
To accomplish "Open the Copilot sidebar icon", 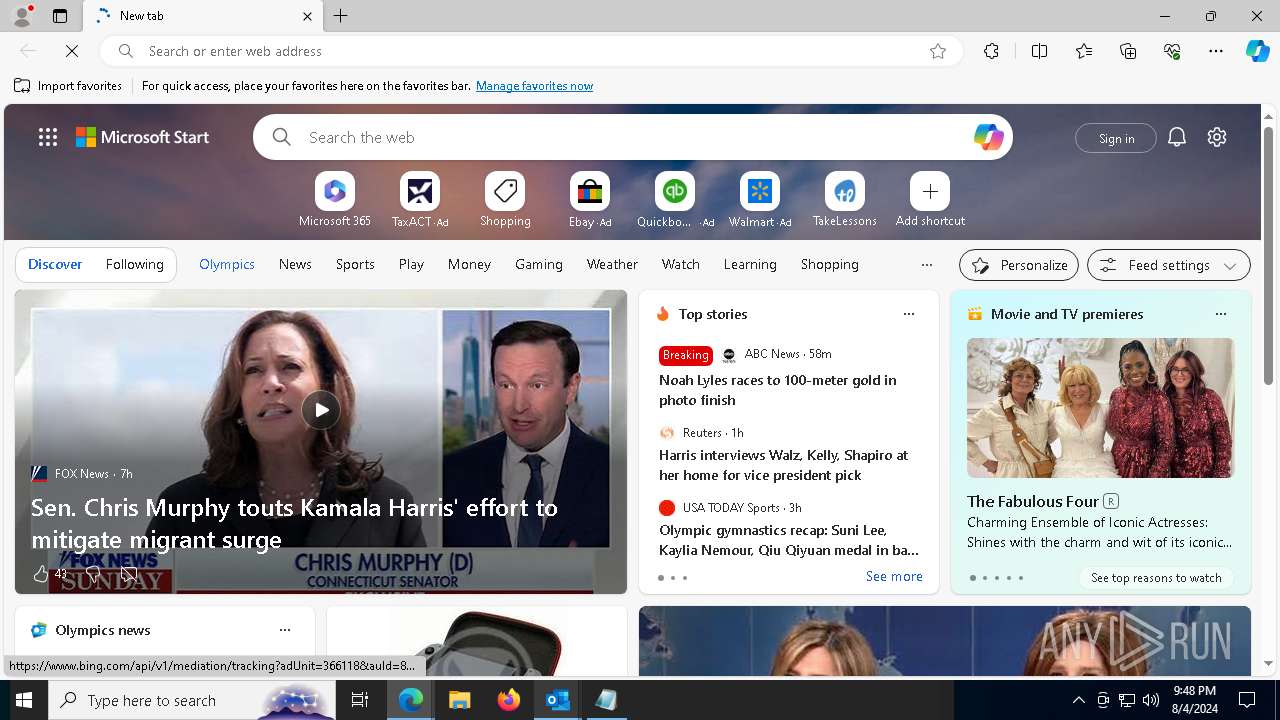I will click(1257, 51).
